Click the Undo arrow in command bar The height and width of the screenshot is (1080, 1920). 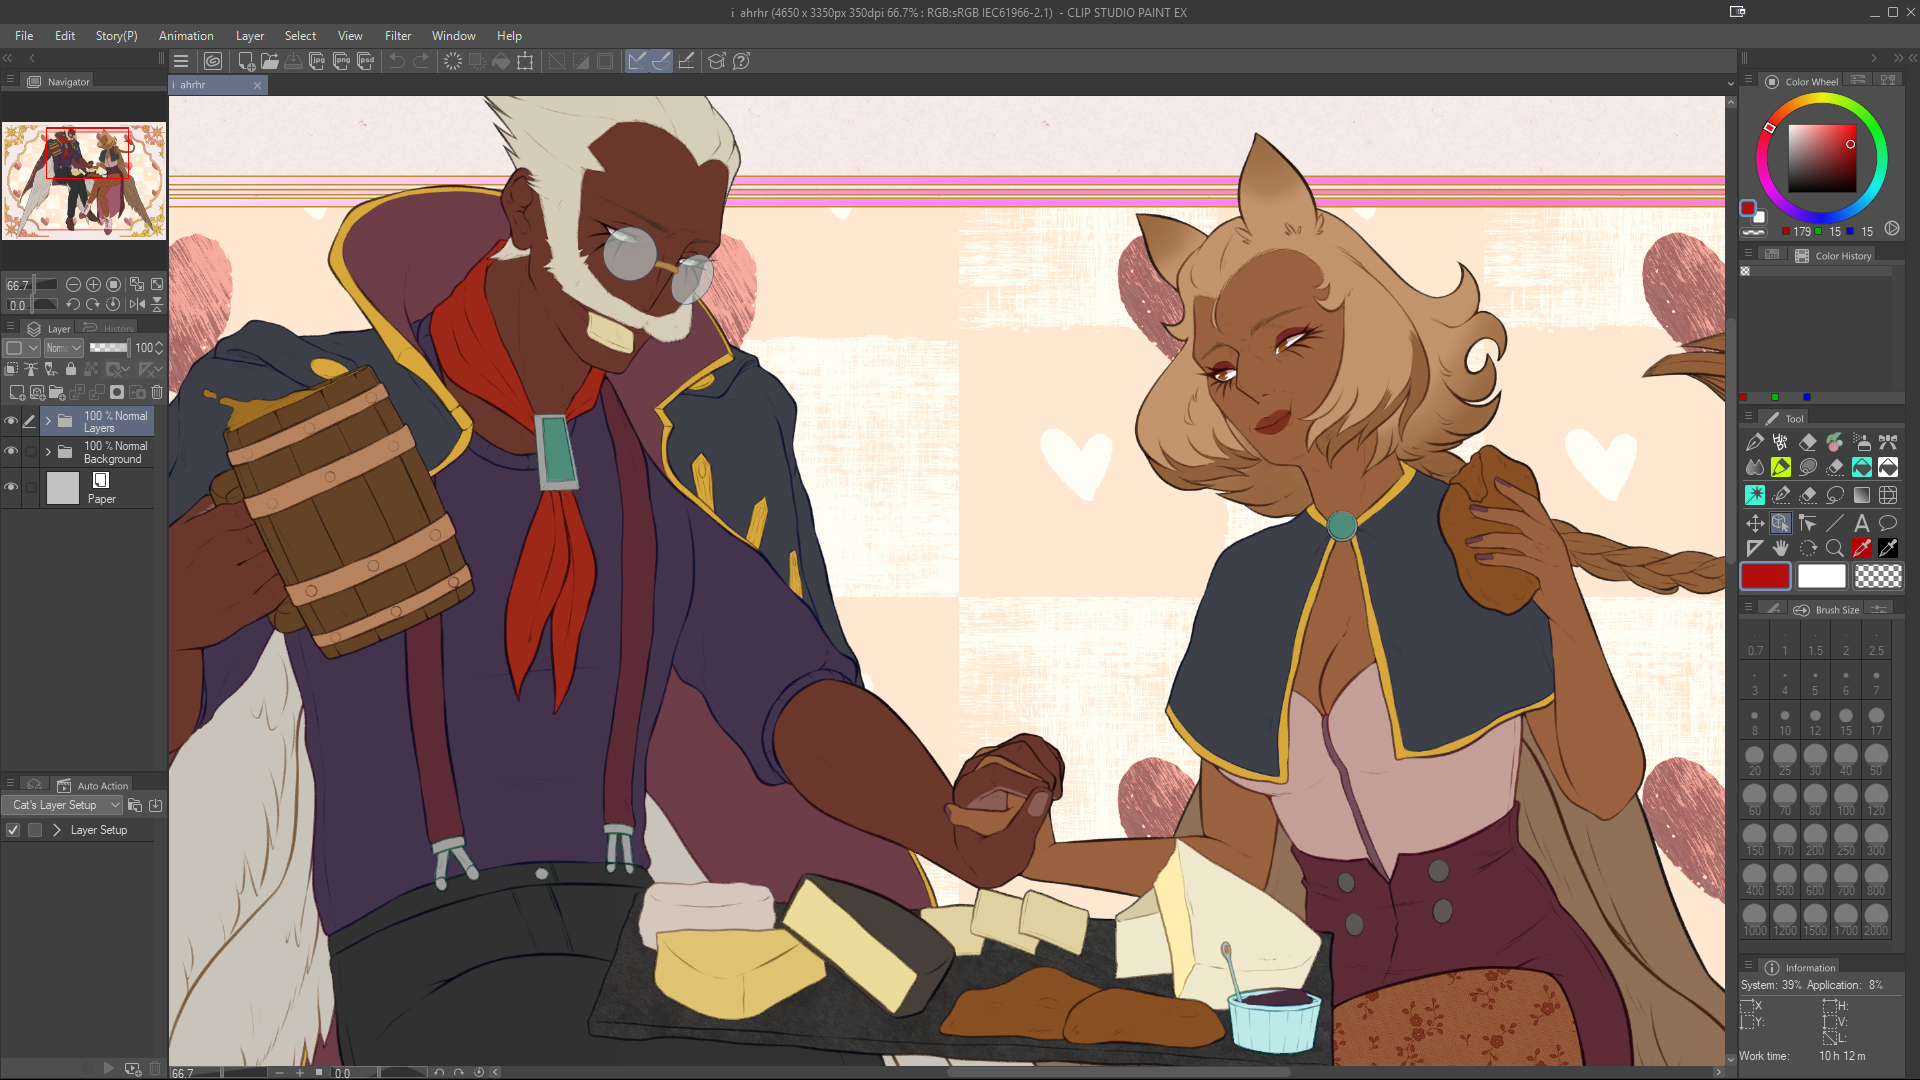[397, 61]
